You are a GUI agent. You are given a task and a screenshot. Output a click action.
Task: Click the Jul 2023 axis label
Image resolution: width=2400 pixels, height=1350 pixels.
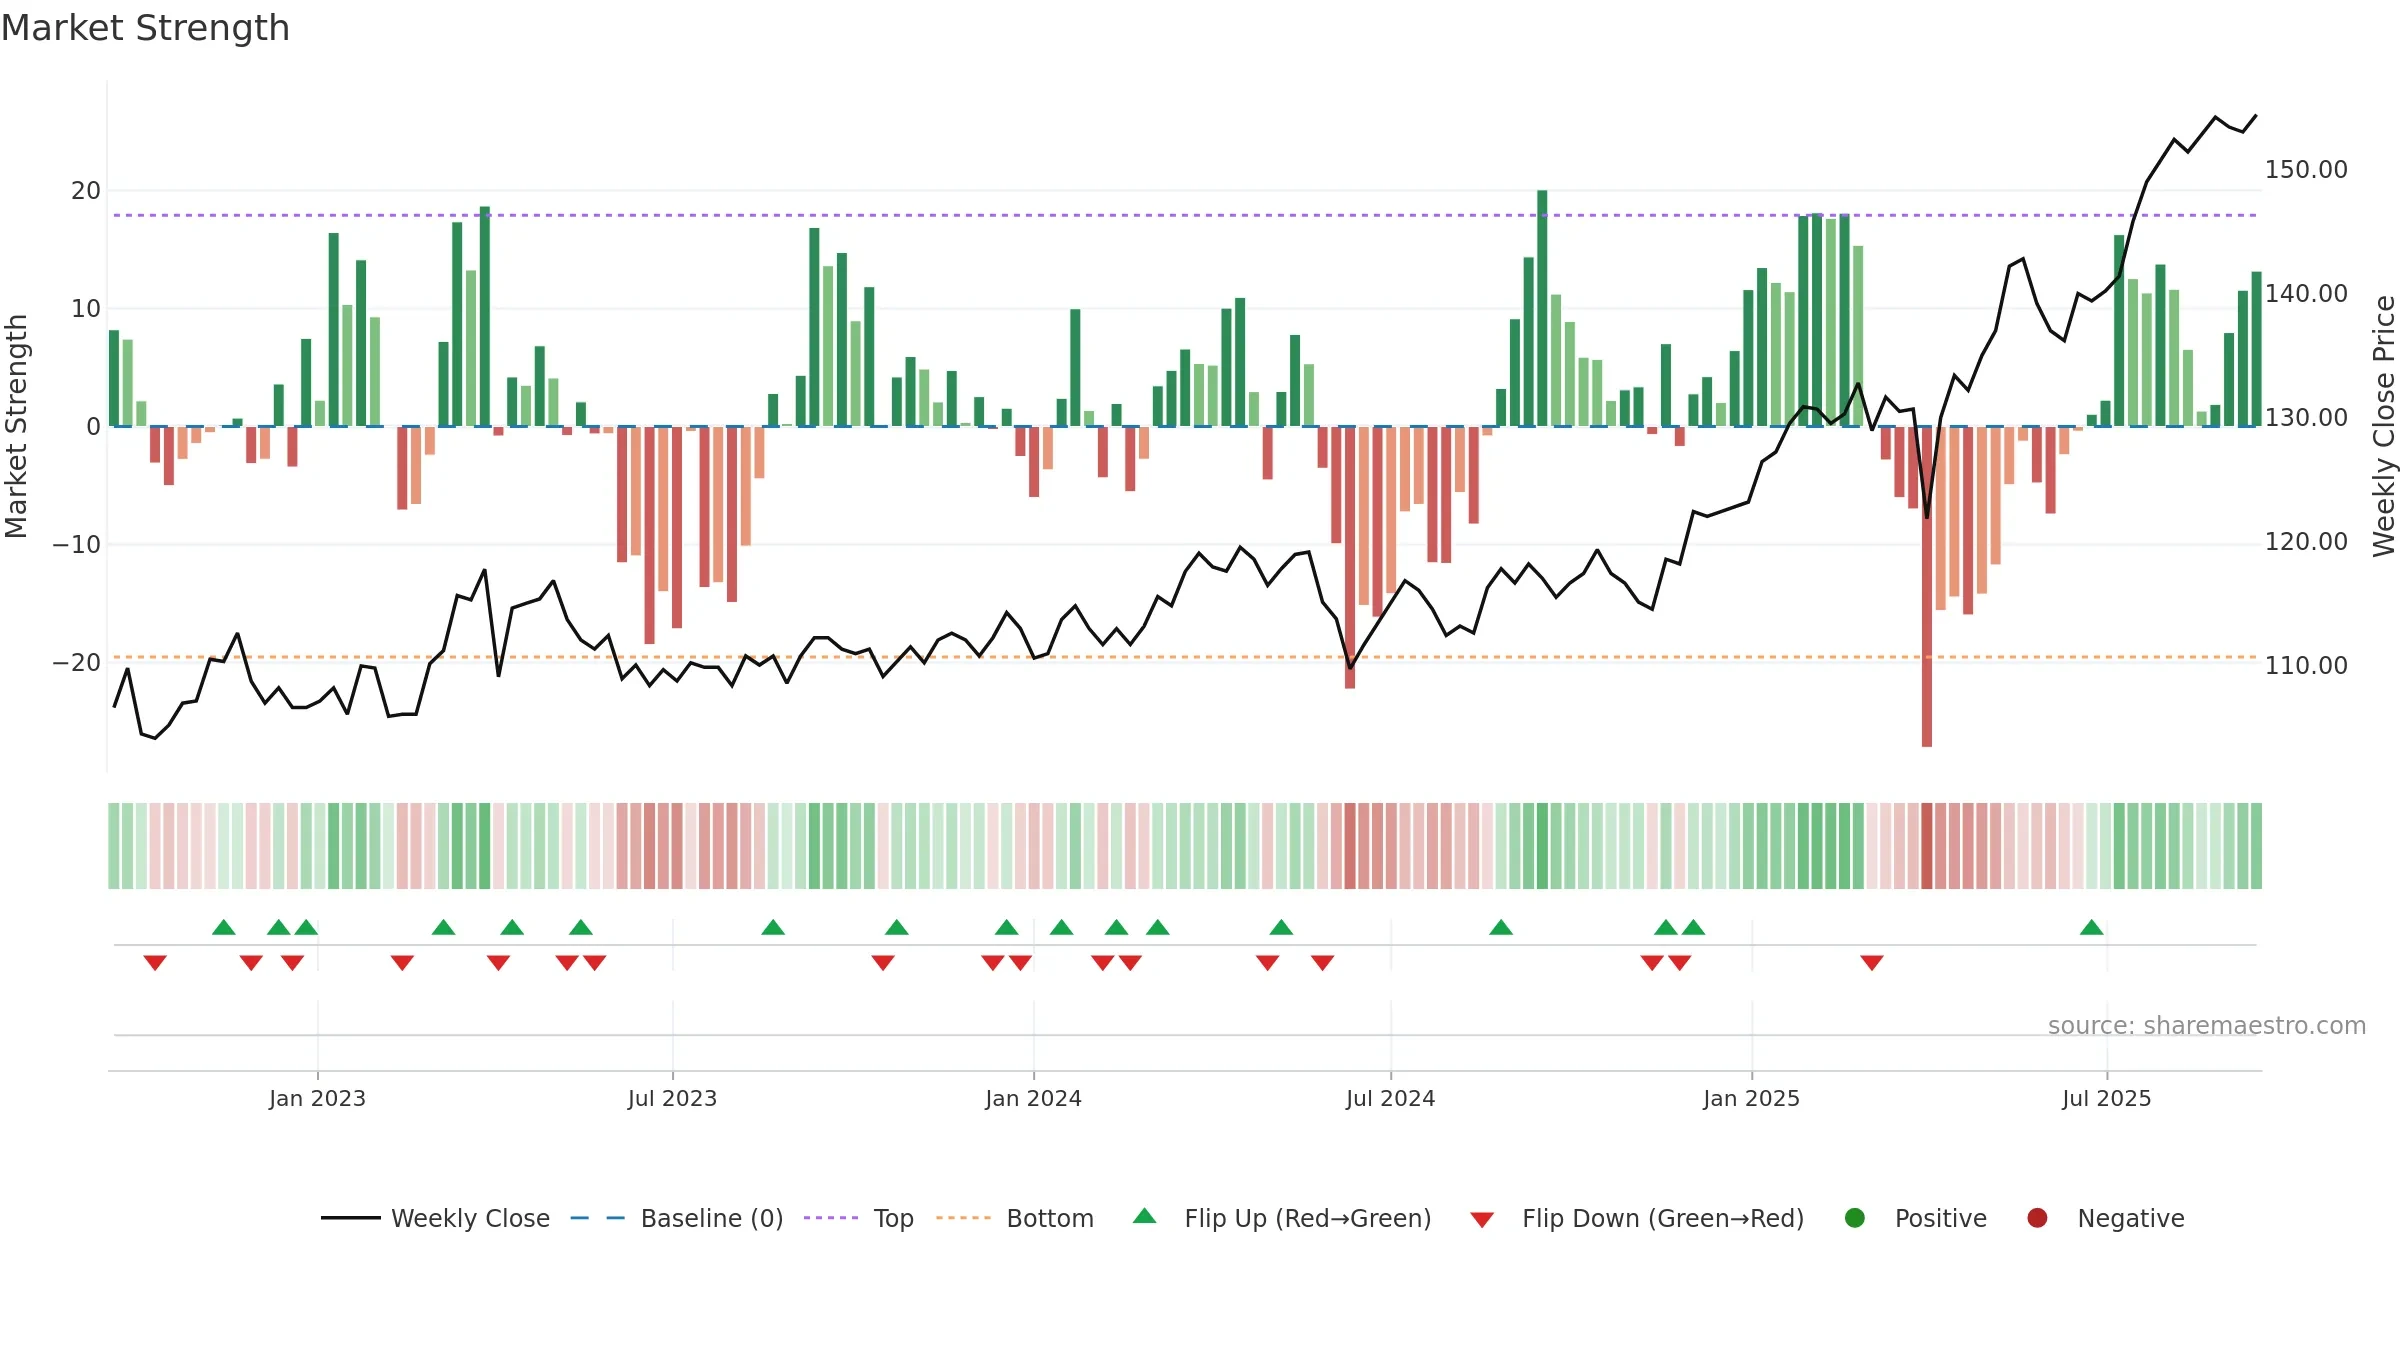point(672,1098)
